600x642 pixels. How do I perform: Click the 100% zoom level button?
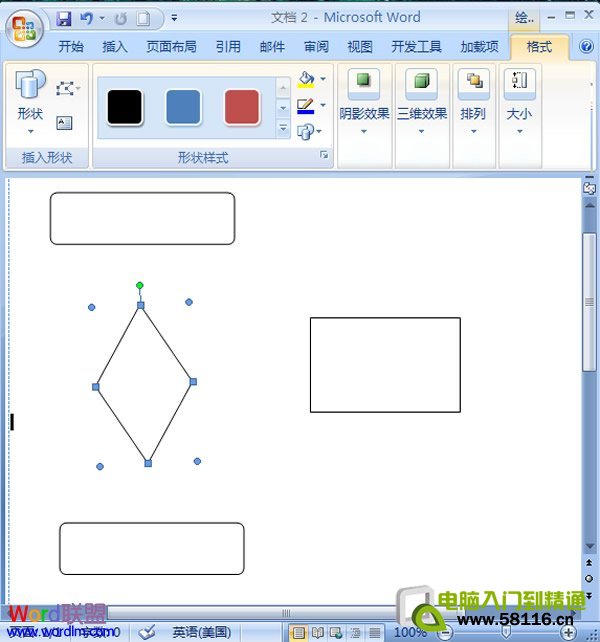pos(410,632)
